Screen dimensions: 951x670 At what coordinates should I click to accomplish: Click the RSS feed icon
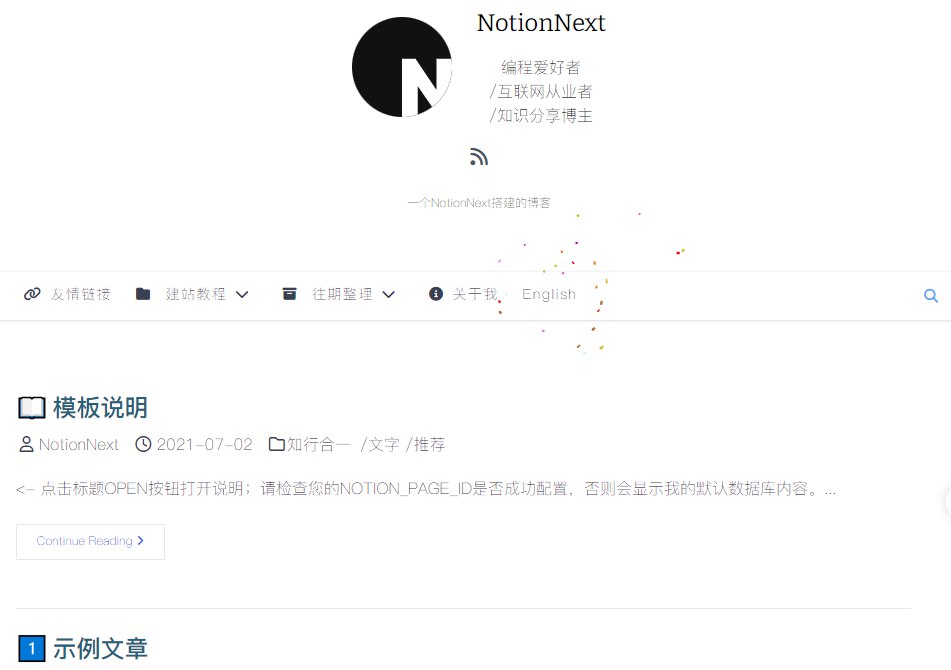[x=479, y=156]
